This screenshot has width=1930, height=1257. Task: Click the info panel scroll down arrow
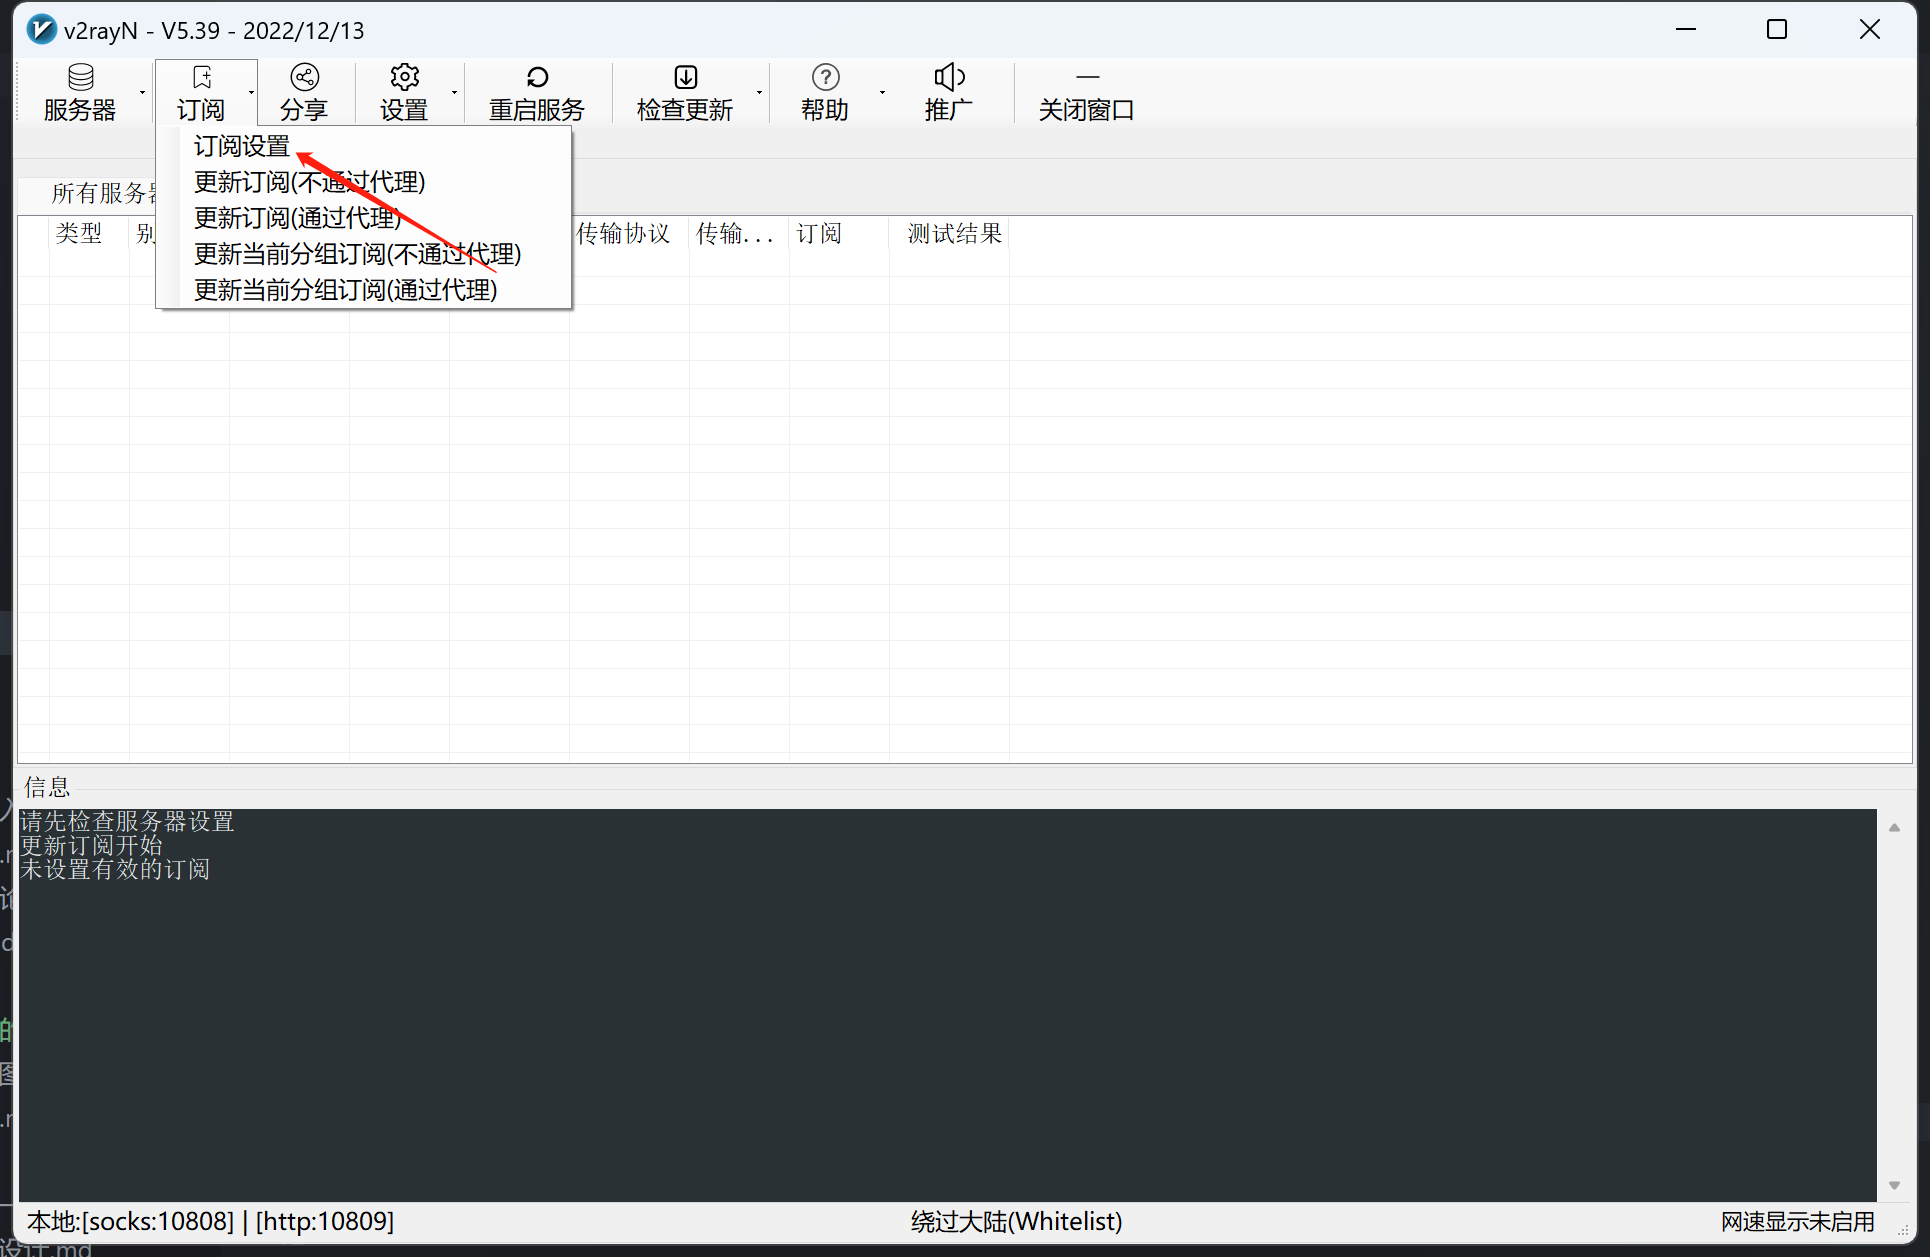click(x=1894, y=1185)
